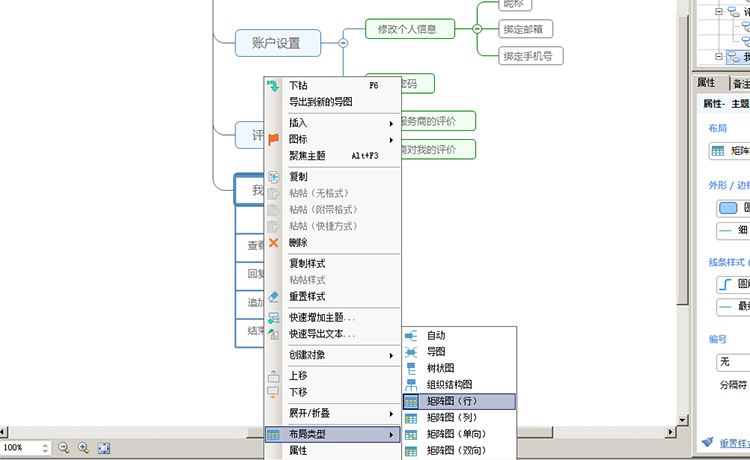
Task: Click the 导图 map layout icon
Action: pyautogui.click(x=411, y=352)
